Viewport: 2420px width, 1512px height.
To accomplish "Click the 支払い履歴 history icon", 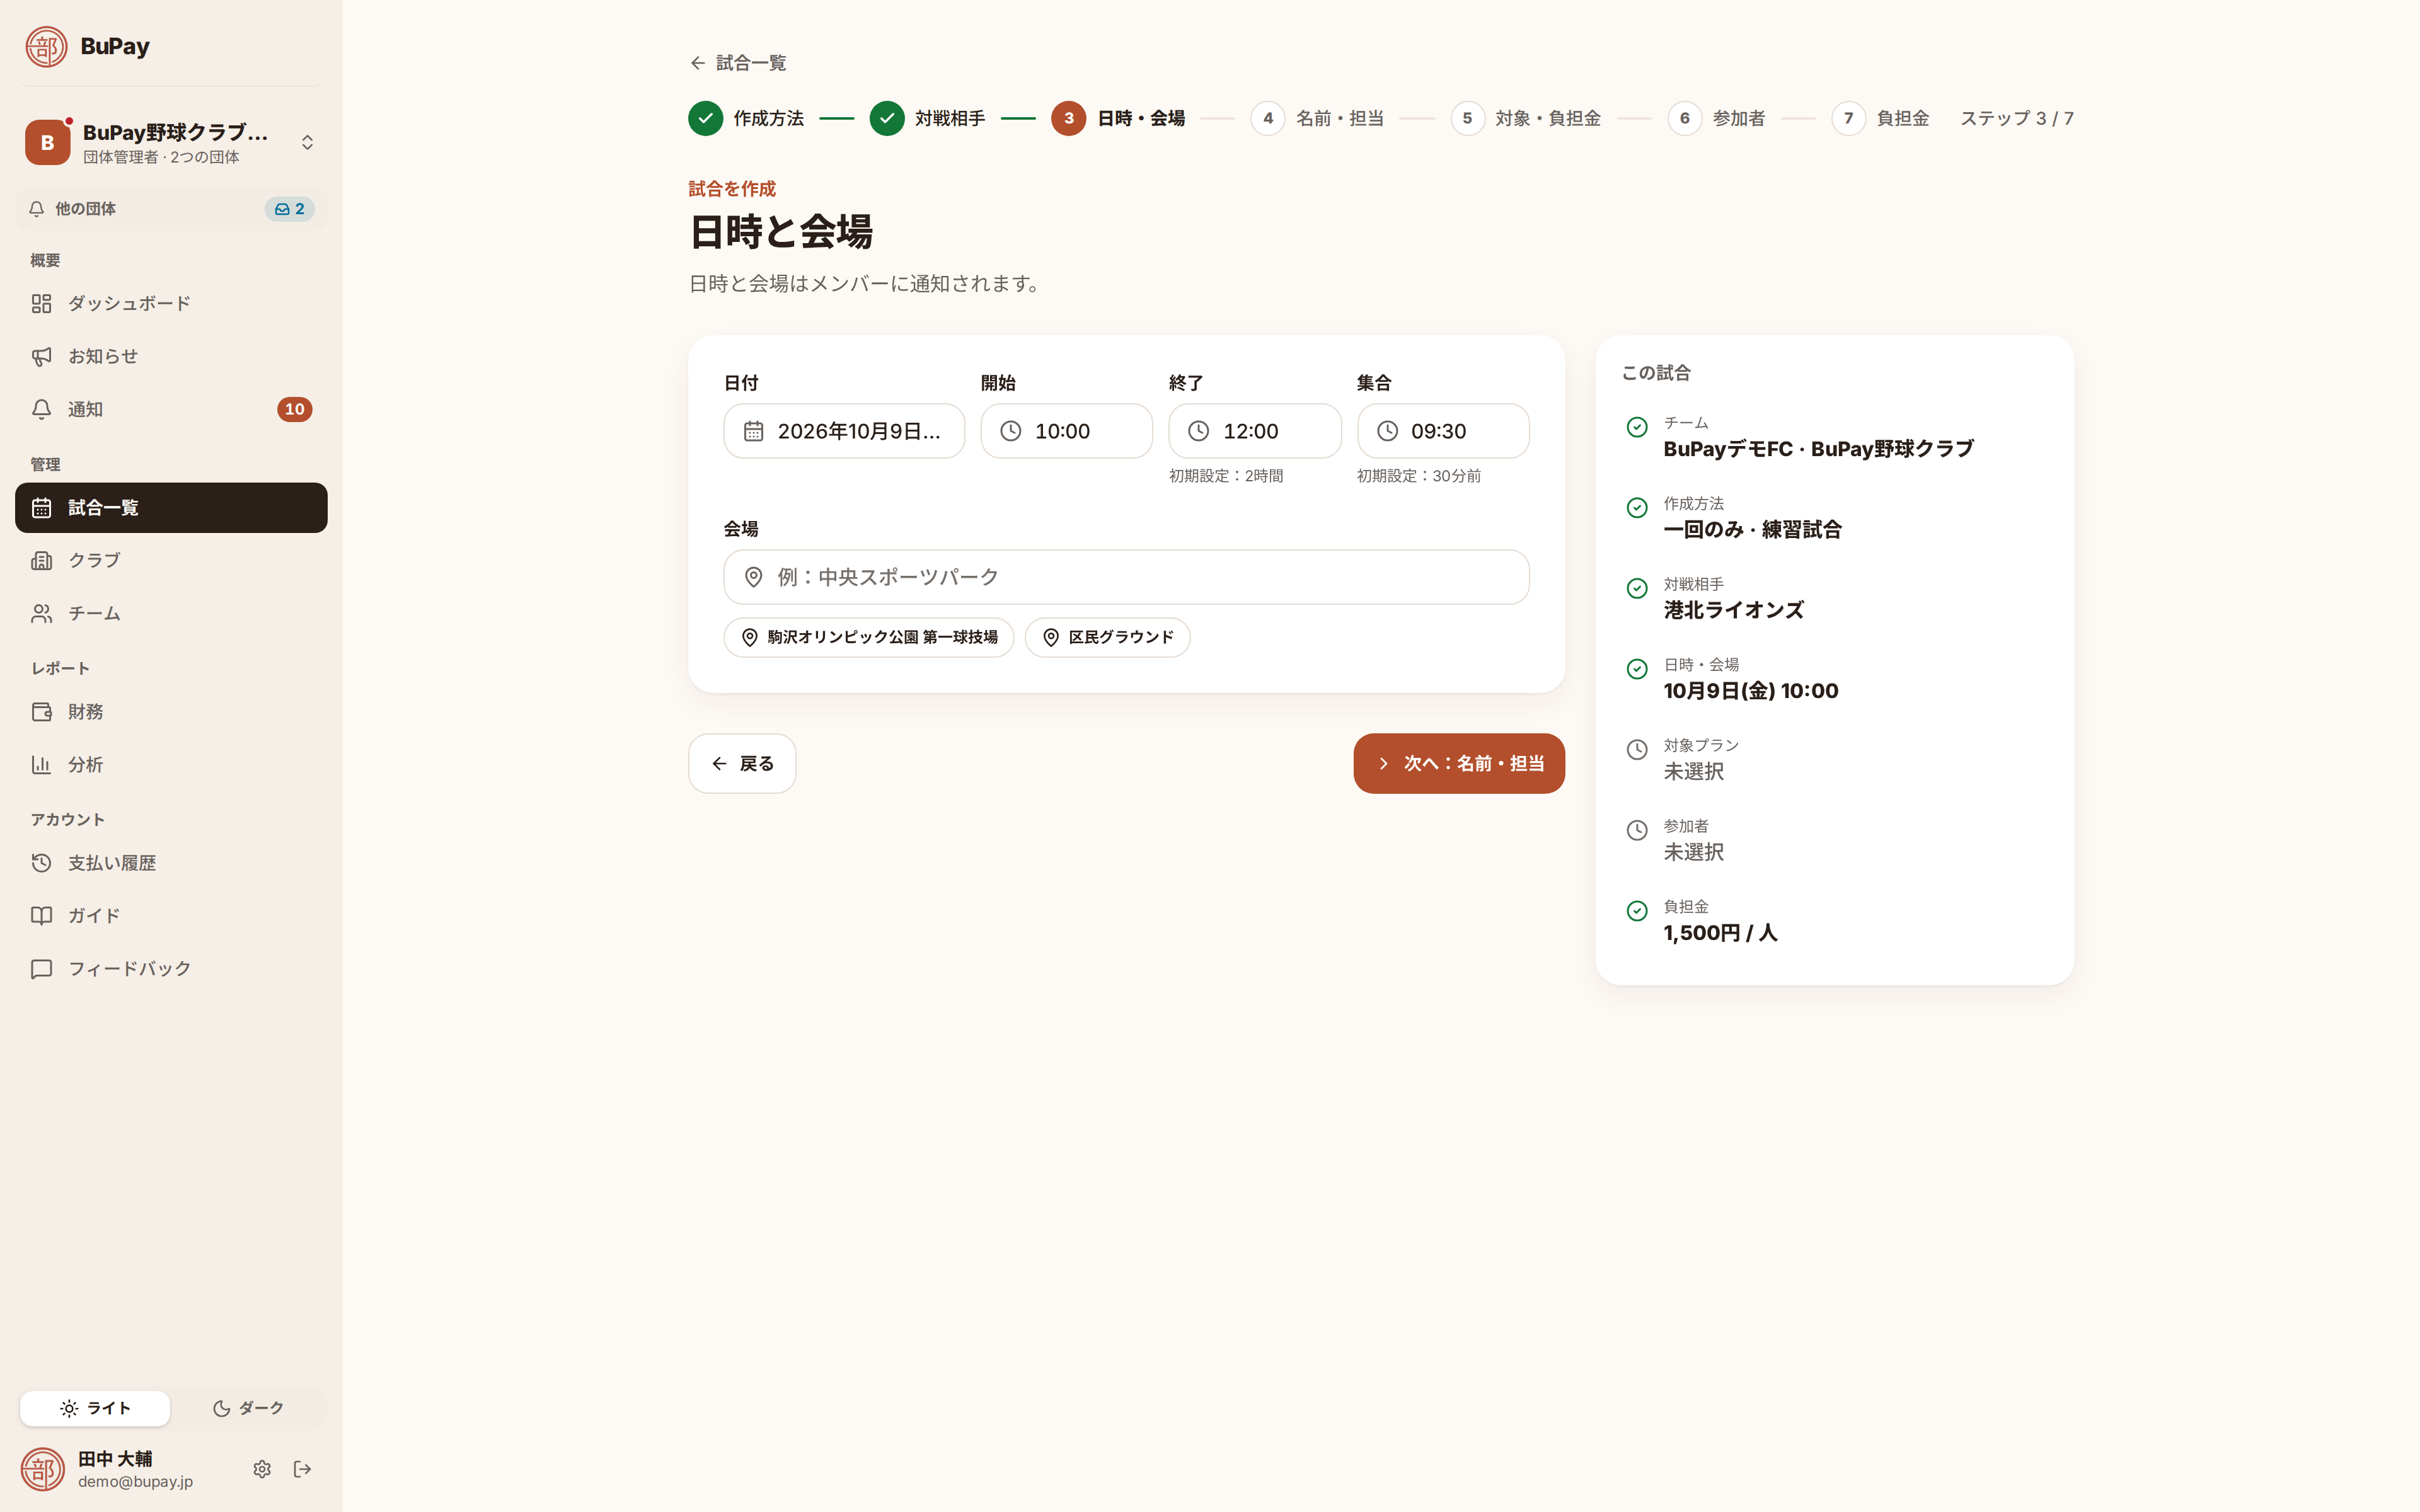I will (x=41, y=863).
